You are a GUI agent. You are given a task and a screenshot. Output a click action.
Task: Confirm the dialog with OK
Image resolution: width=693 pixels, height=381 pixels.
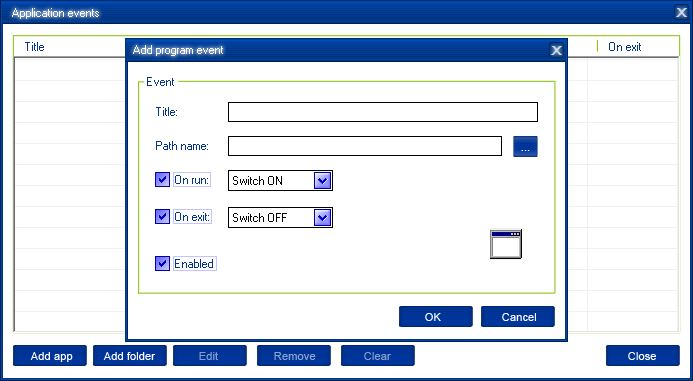point(435,316)
